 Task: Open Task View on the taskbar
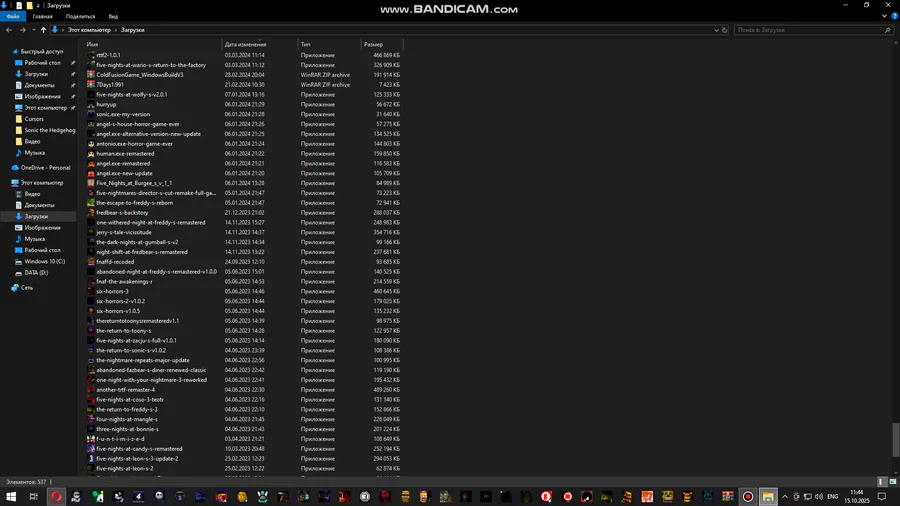coord(33,497)
